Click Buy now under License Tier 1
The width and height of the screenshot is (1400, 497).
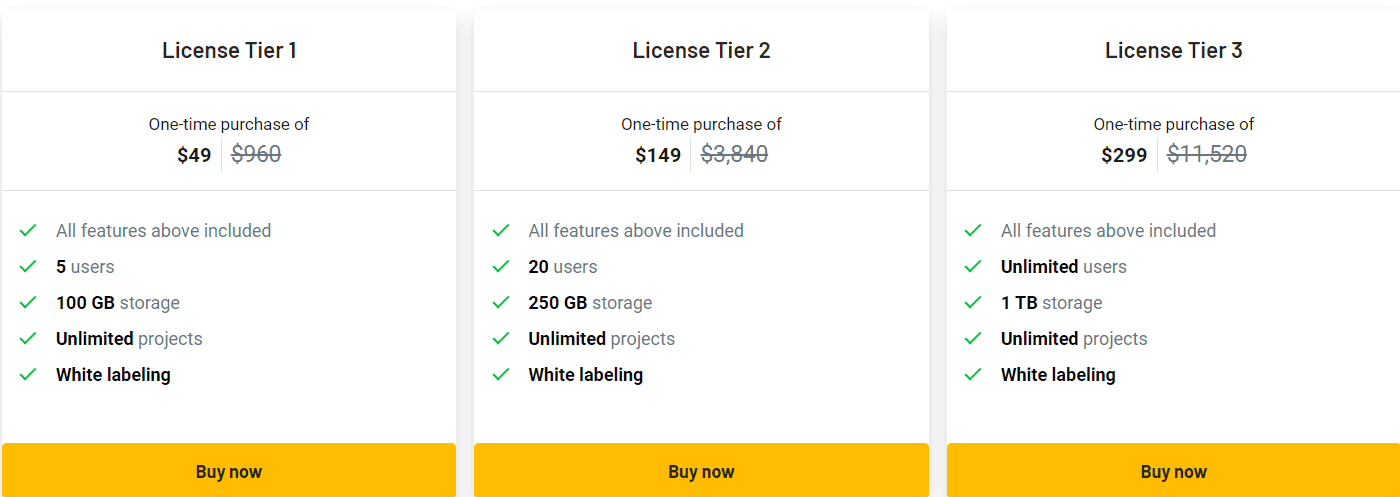point(229,471)
